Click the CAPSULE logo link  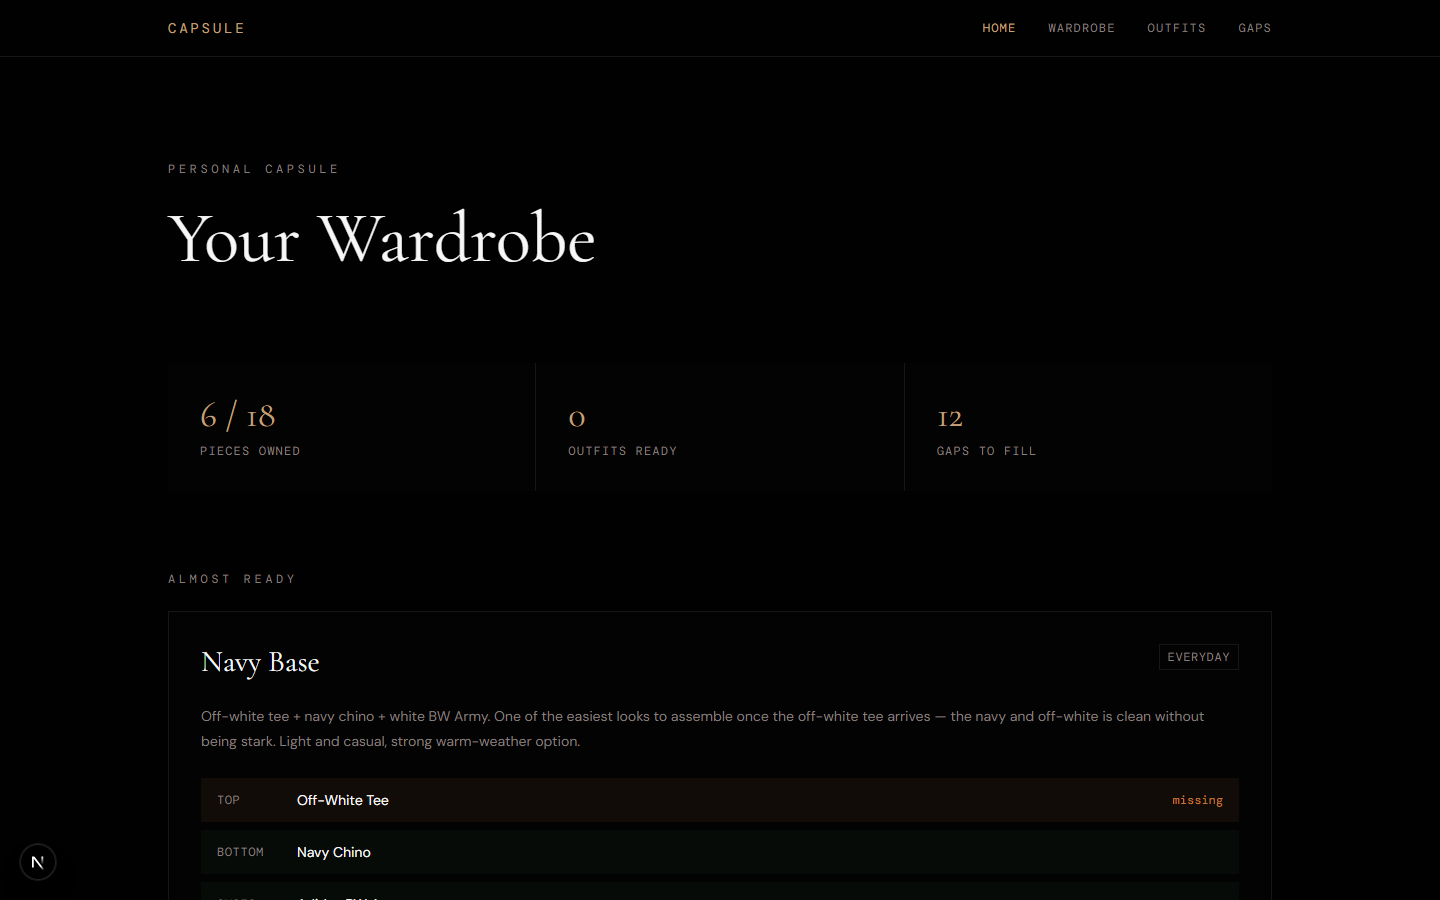click(x=206, y=28)
